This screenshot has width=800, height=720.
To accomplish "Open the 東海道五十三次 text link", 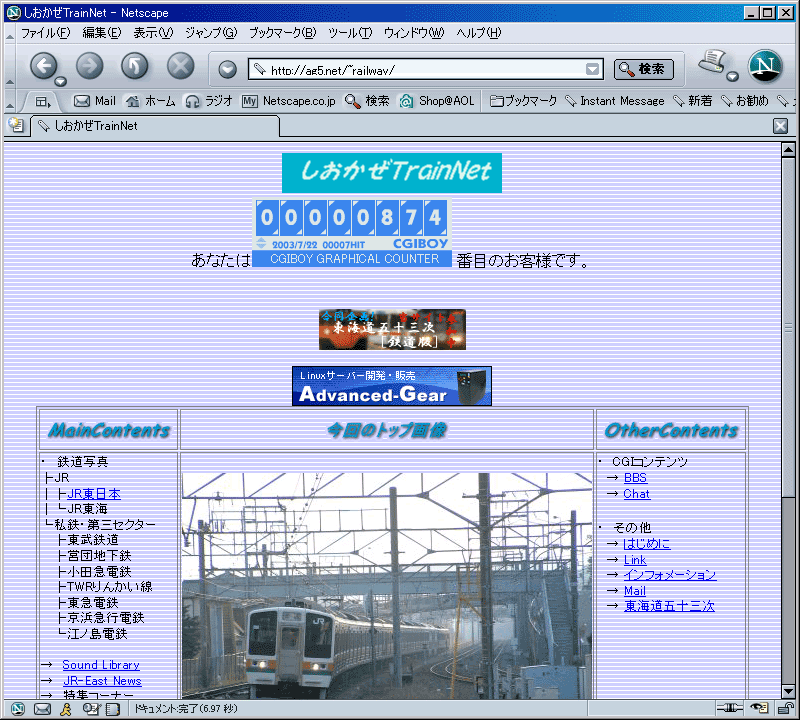I will pyautogui.click(x=669, y=606).
